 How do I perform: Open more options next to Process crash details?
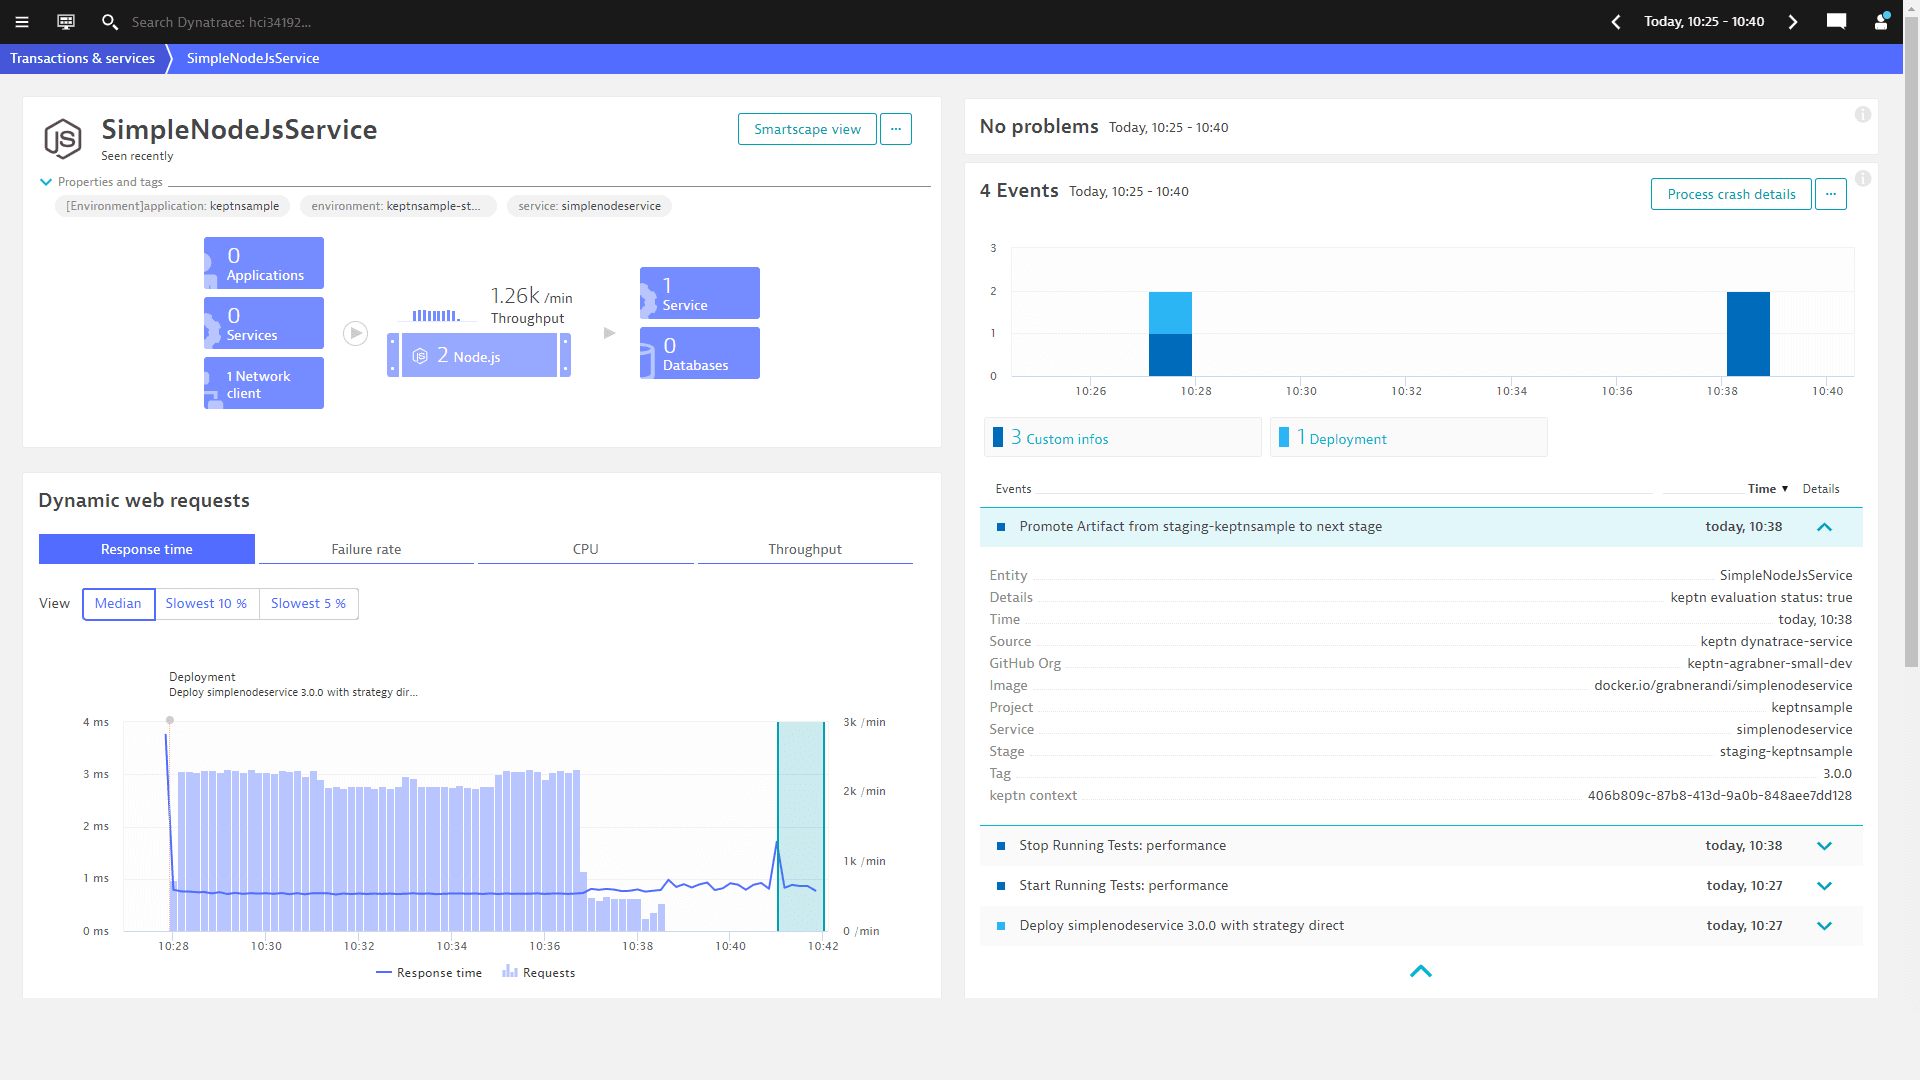1831,194
